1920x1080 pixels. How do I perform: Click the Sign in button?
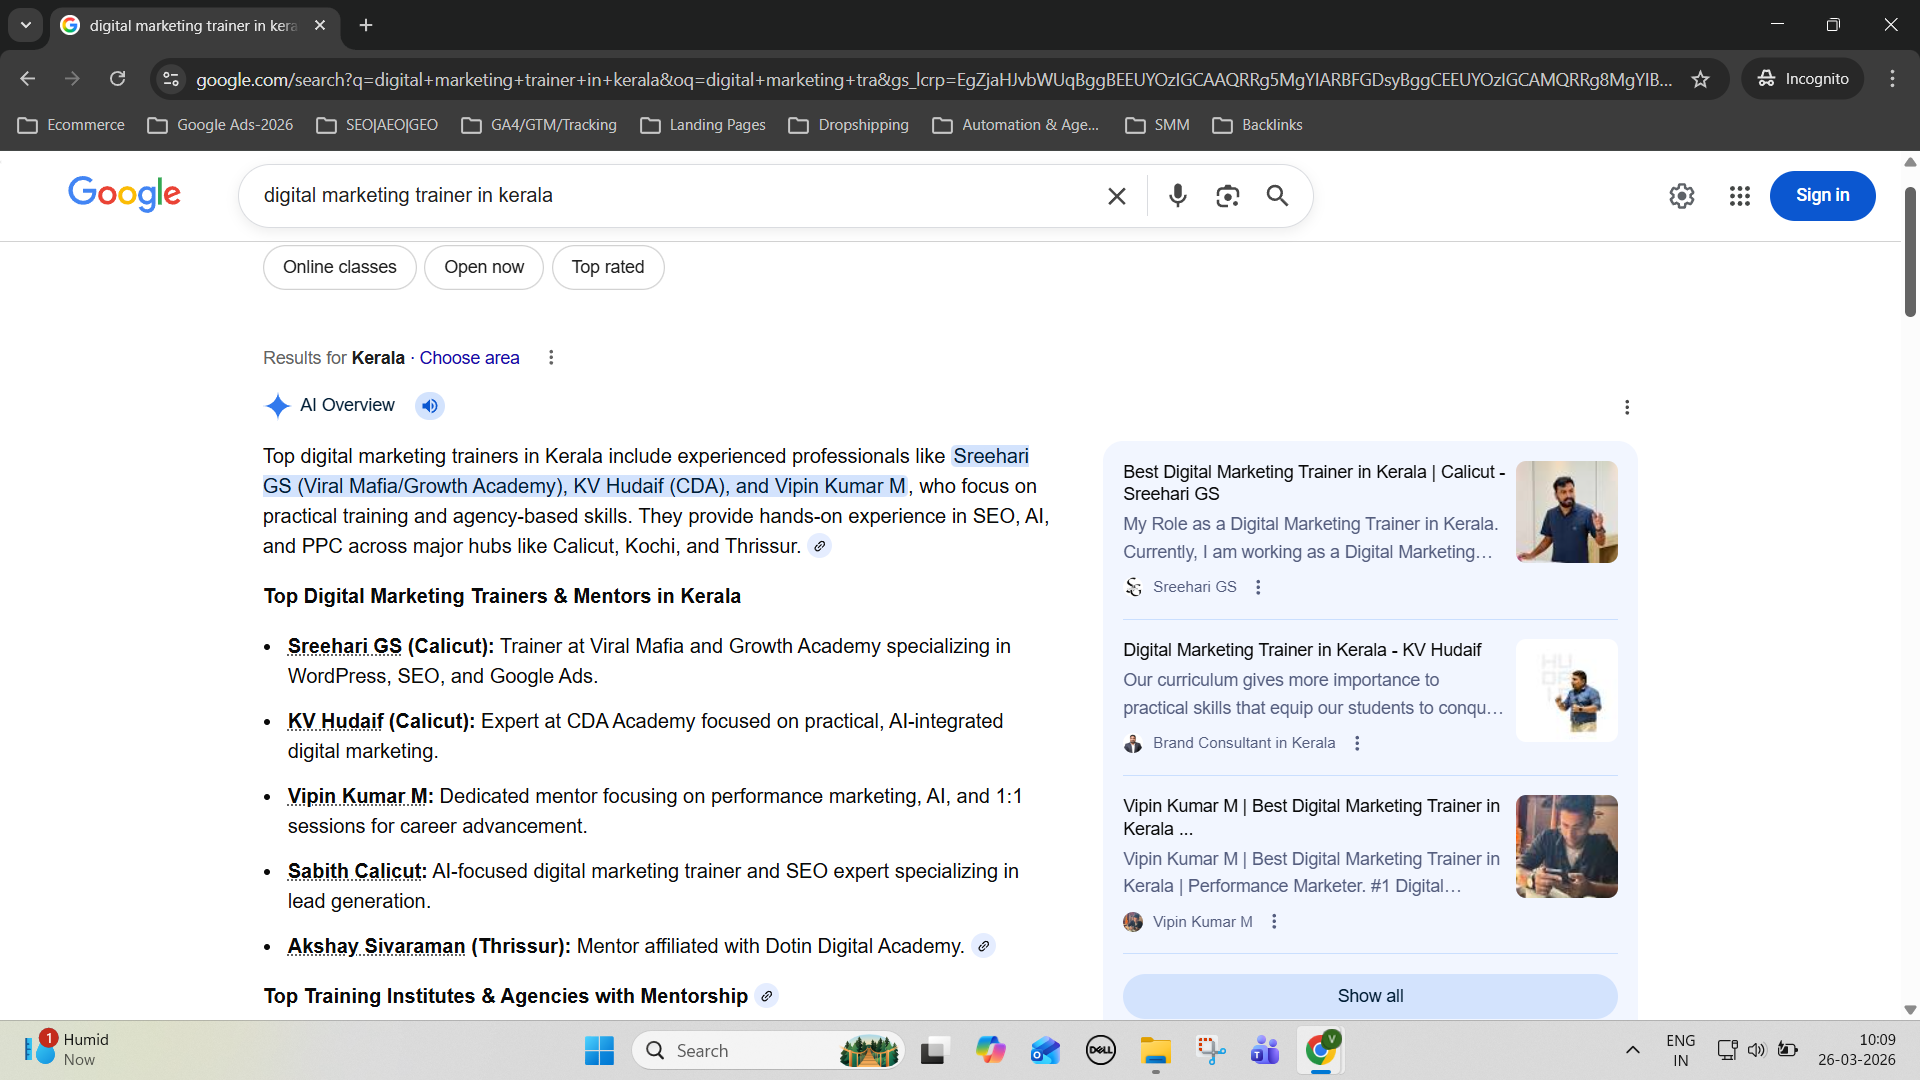tap(1823, 196)
